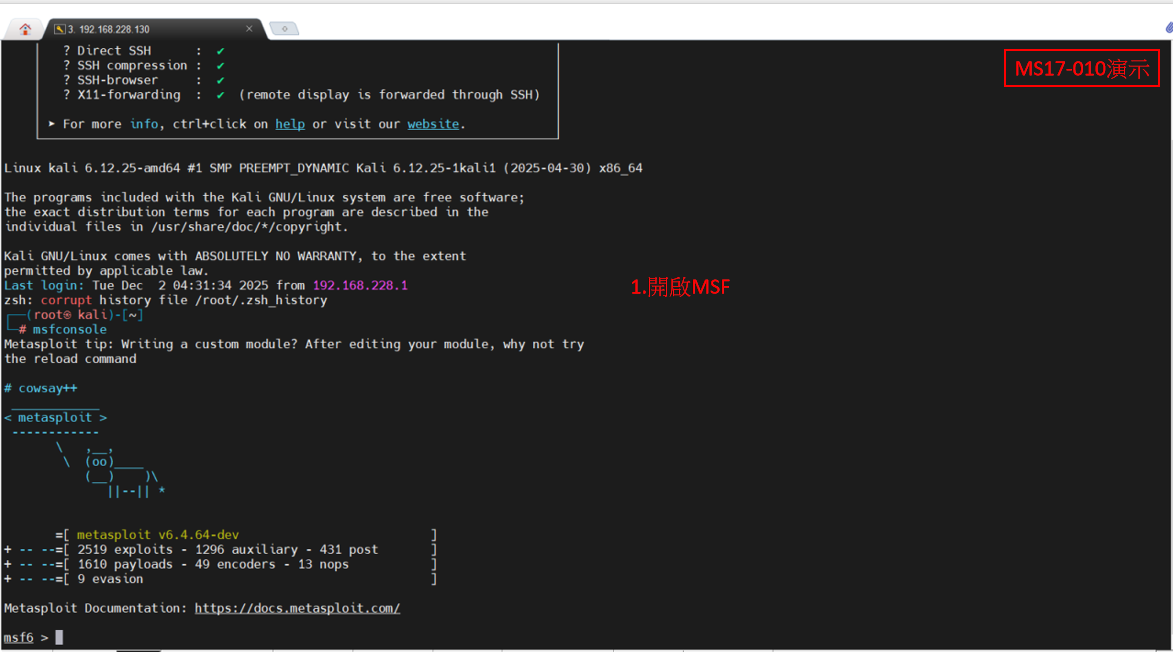Click the session icon on the 192.168.228.130 tab
Screen dimensions: 1173x656
60,29
